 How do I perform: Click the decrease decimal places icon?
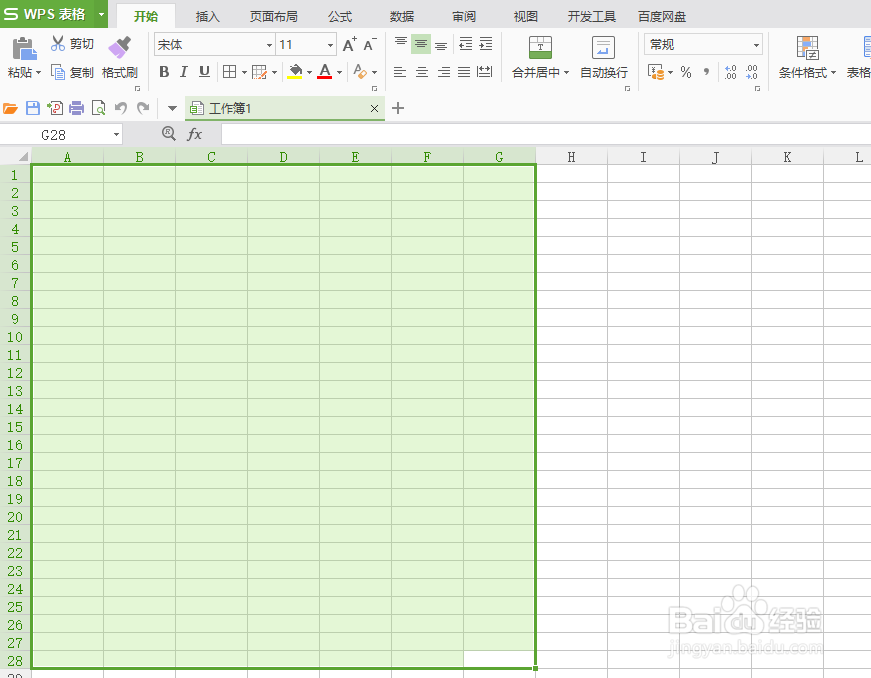coord(752,72)
